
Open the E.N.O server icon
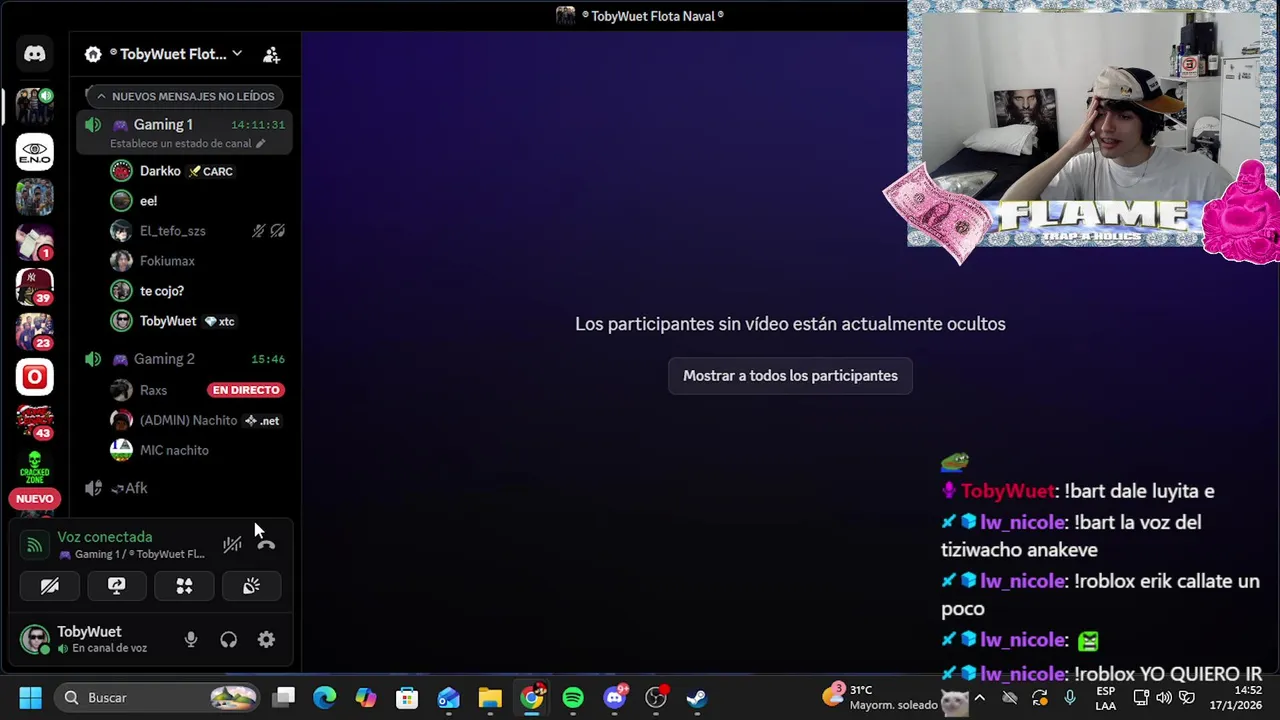pyautogui.click(x=35, y=152)
